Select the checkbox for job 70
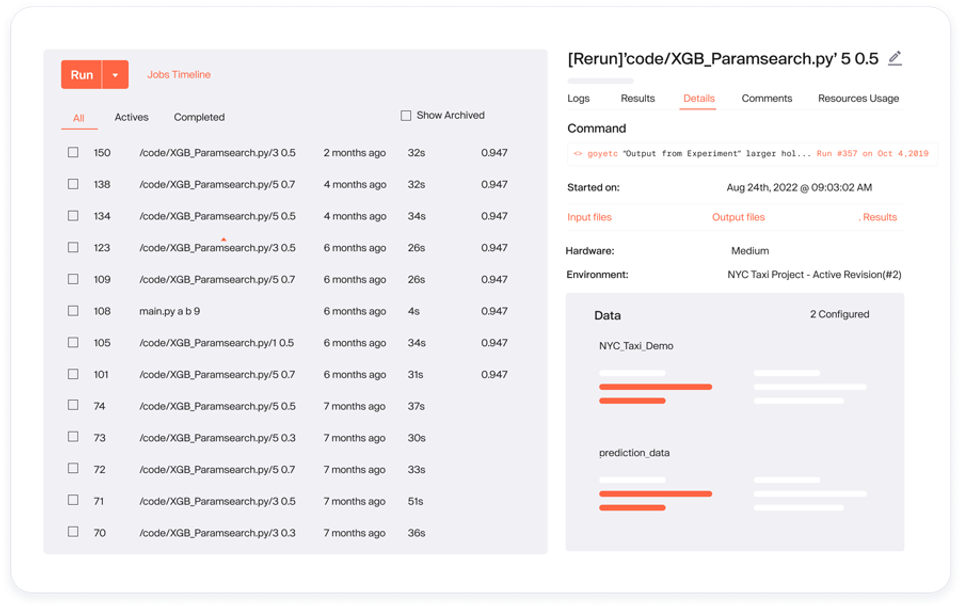 pos(73,533)
